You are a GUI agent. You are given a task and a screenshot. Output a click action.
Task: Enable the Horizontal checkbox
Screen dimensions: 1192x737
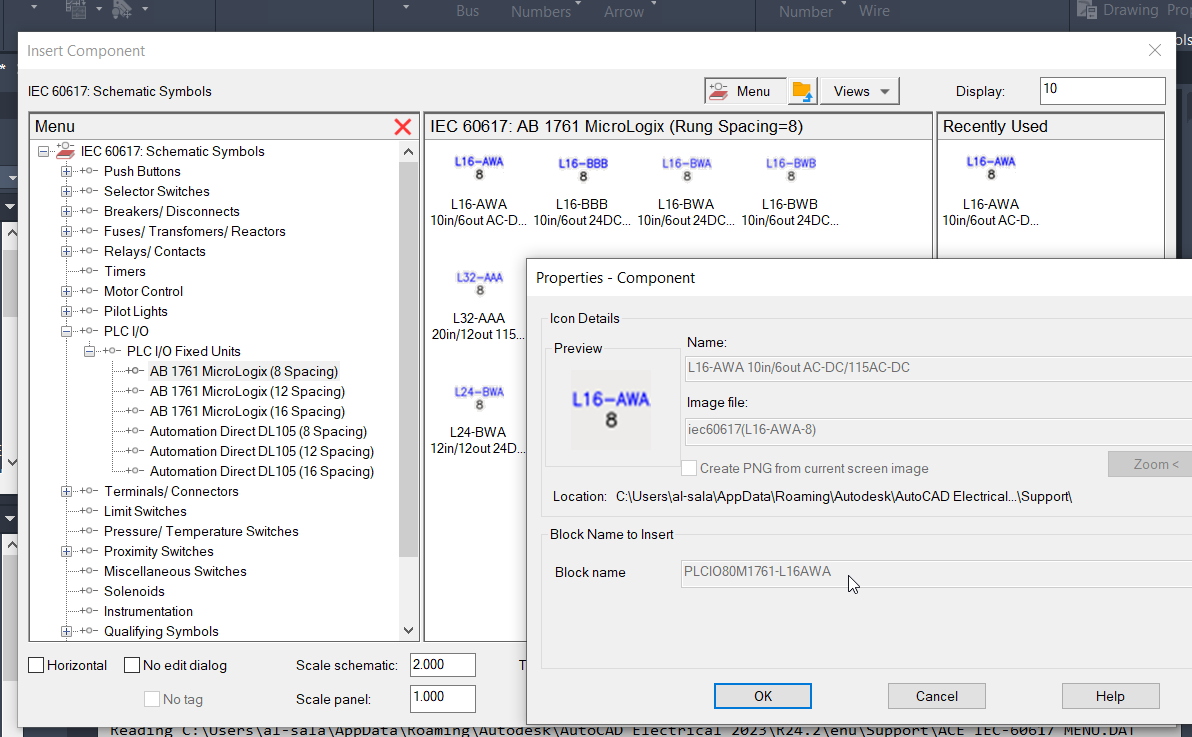pyautogui.click(x=36, y=664)
